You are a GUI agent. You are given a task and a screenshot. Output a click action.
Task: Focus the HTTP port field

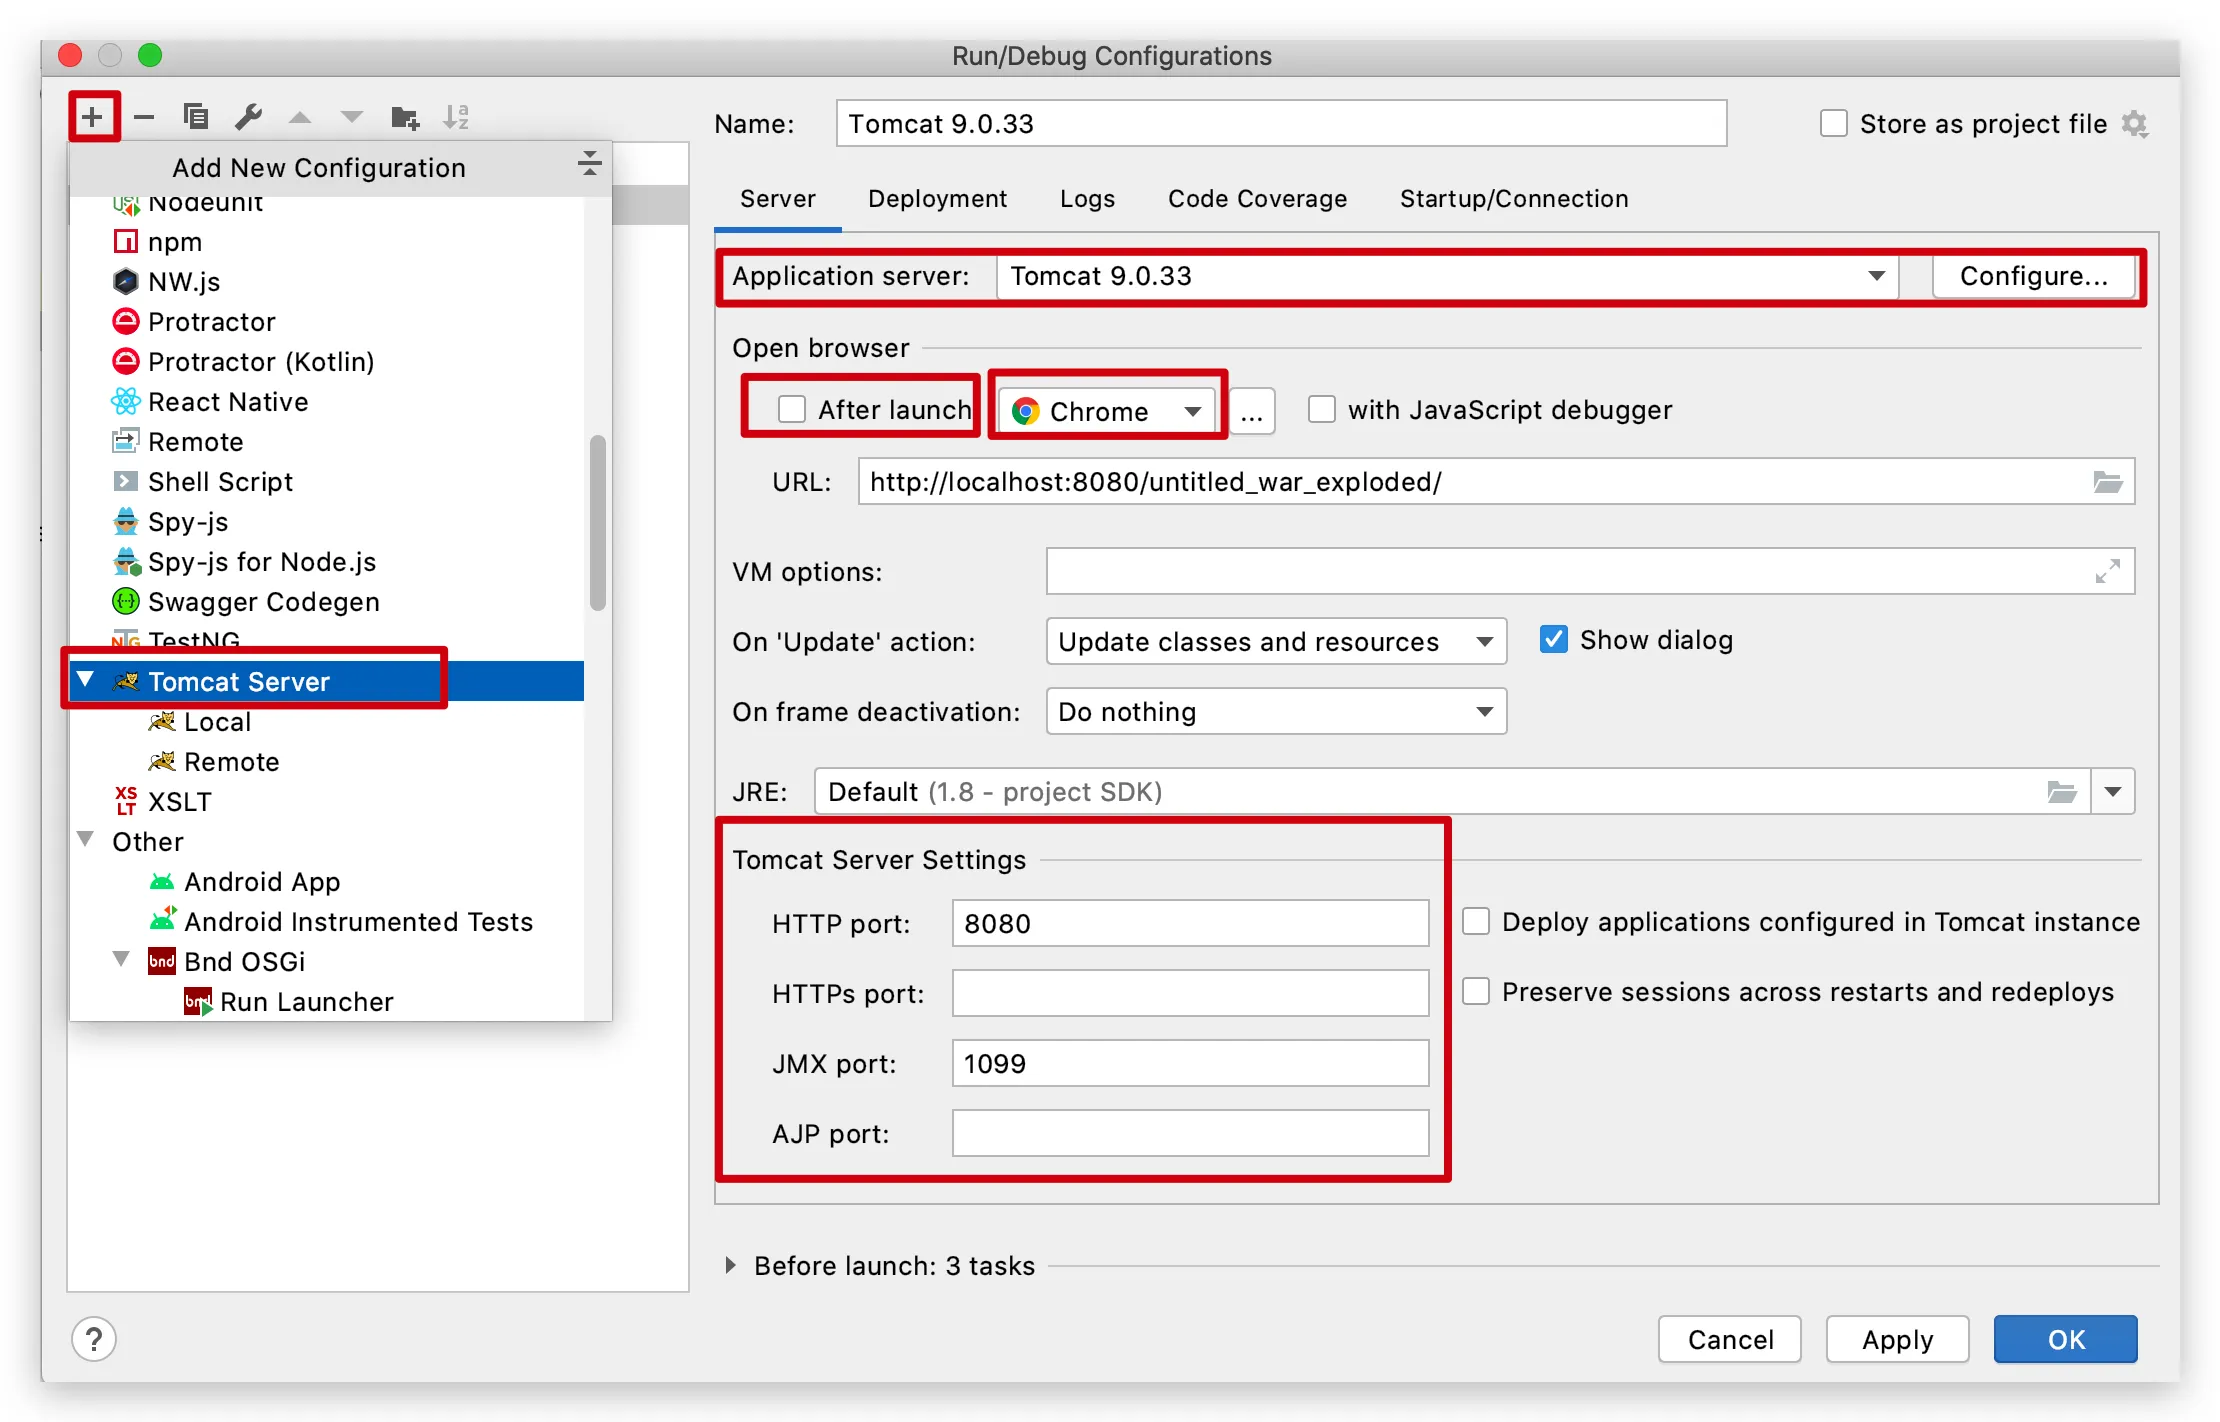pyautogui.click(x=1190, y=923)
